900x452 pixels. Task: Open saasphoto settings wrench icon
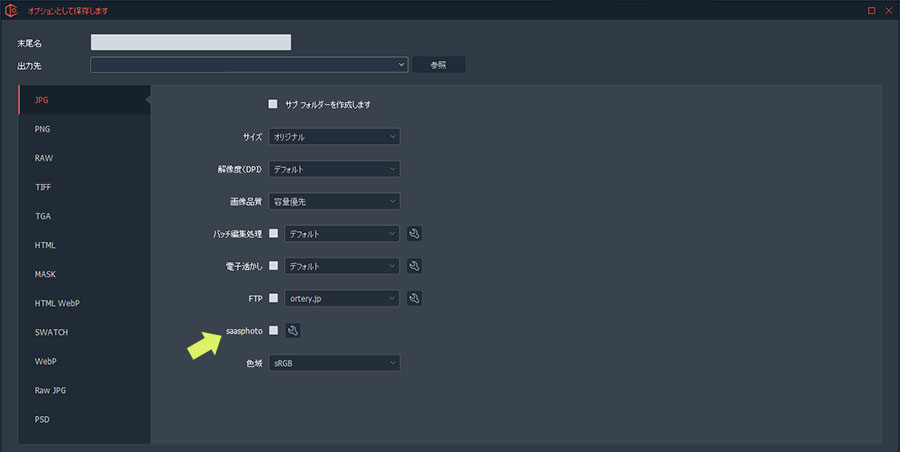point(293,331)
